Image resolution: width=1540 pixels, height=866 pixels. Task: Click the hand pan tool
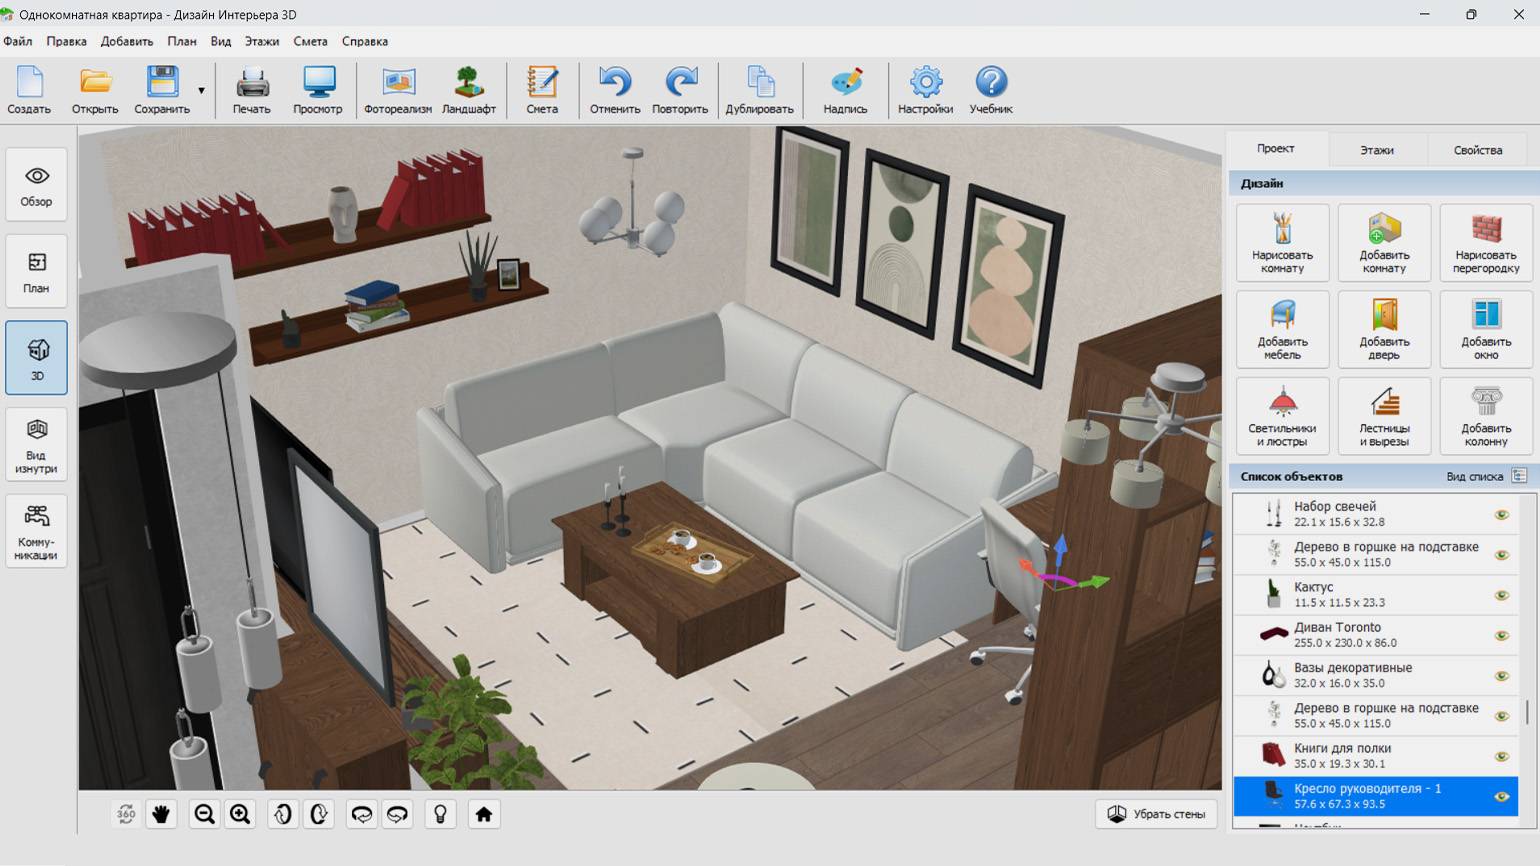161,814
